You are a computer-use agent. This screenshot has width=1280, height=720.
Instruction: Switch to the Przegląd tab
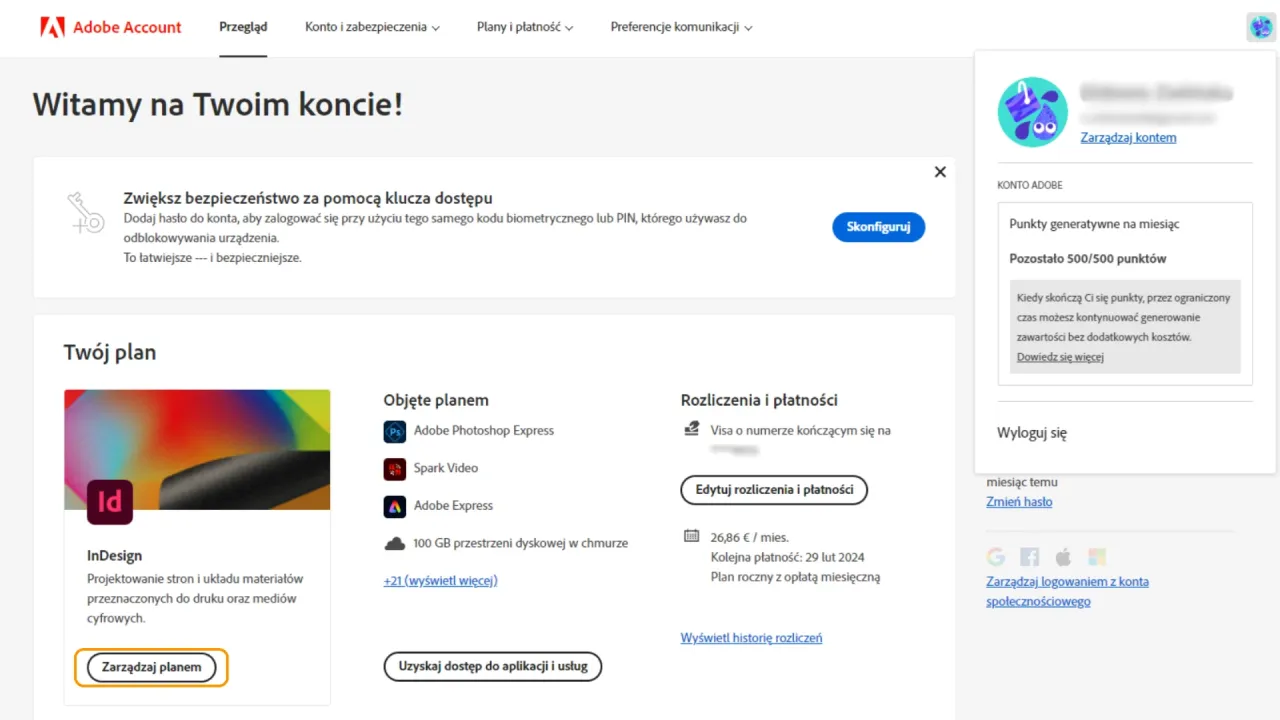(243, 27)
